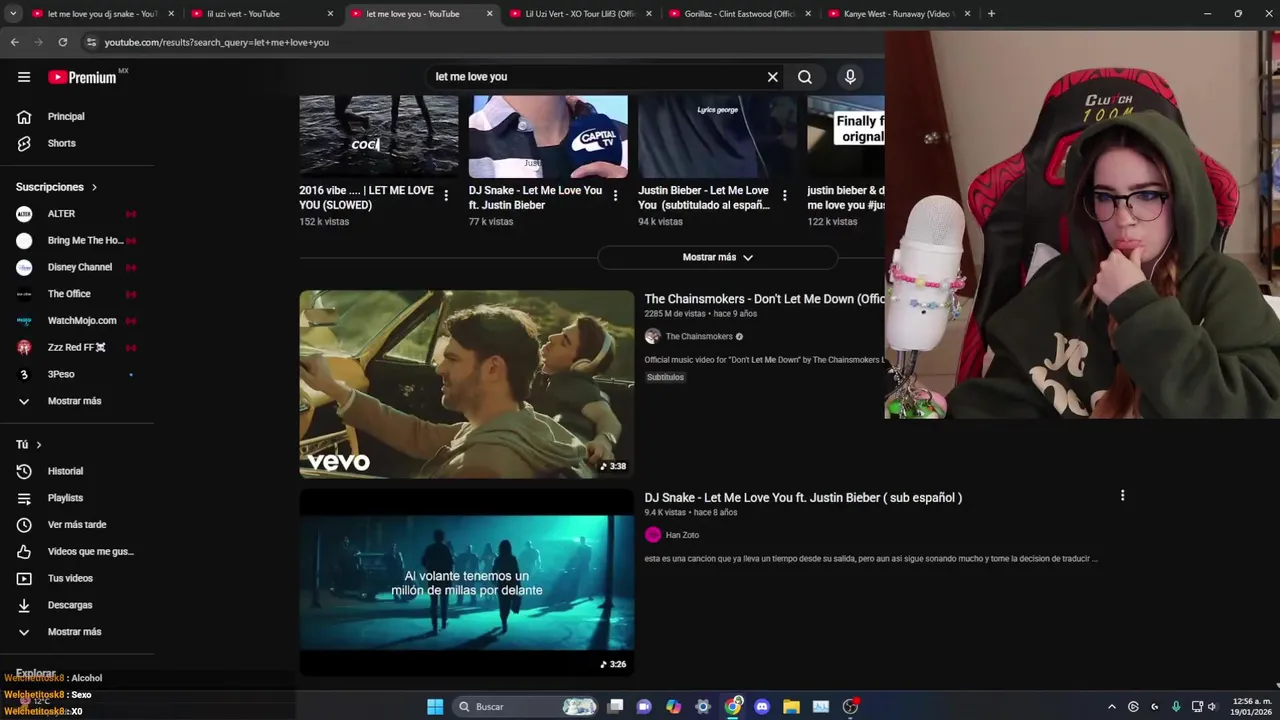
Task: Open 'DJ Snake - Let Me Love You ( sub español )' title
Action: coord(803,498)
